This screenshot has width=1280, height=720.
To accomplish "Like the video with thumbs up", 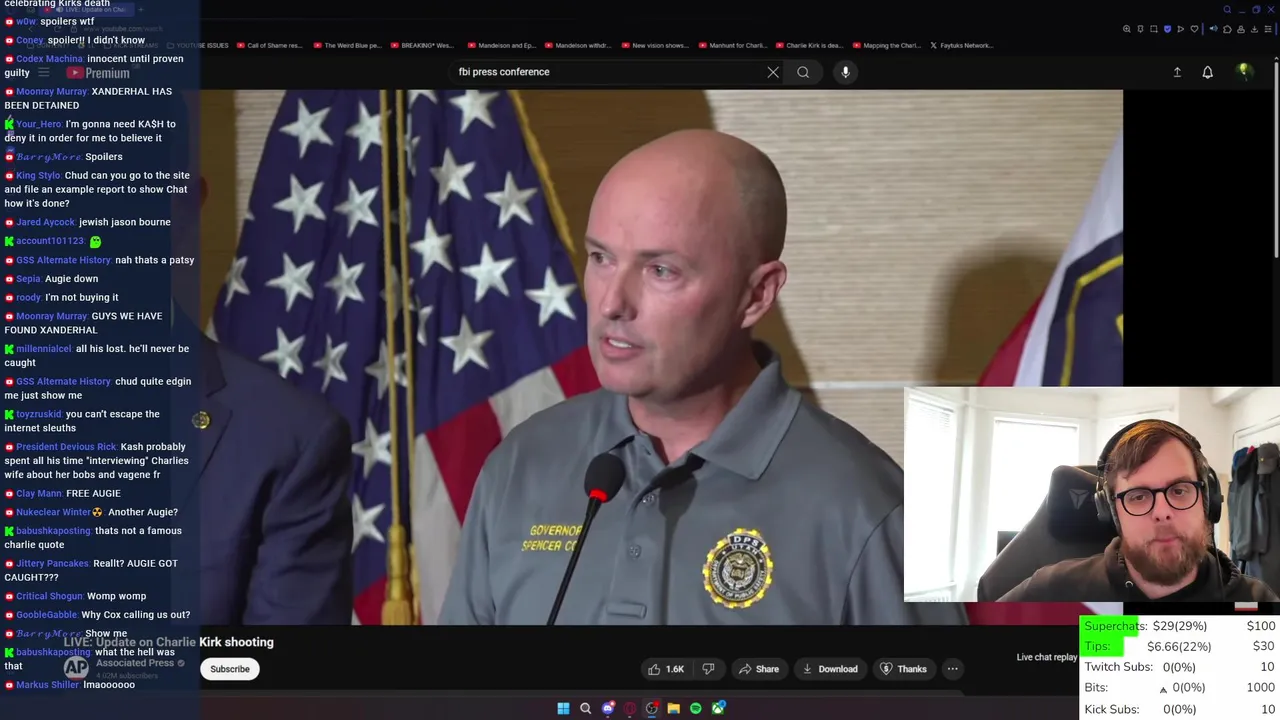I will click(x=654, y=669).
